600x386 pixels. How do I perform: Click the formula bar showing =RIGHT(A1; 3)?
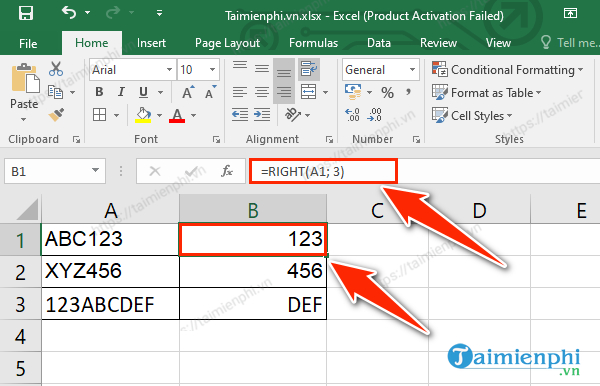pos(425,171)
